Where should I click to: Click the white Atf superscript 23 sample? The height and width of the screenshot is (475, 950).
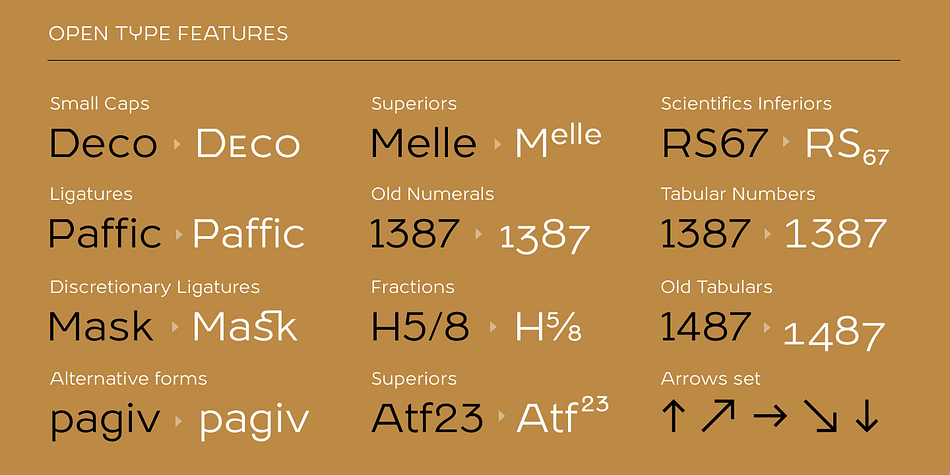(562, 414)
